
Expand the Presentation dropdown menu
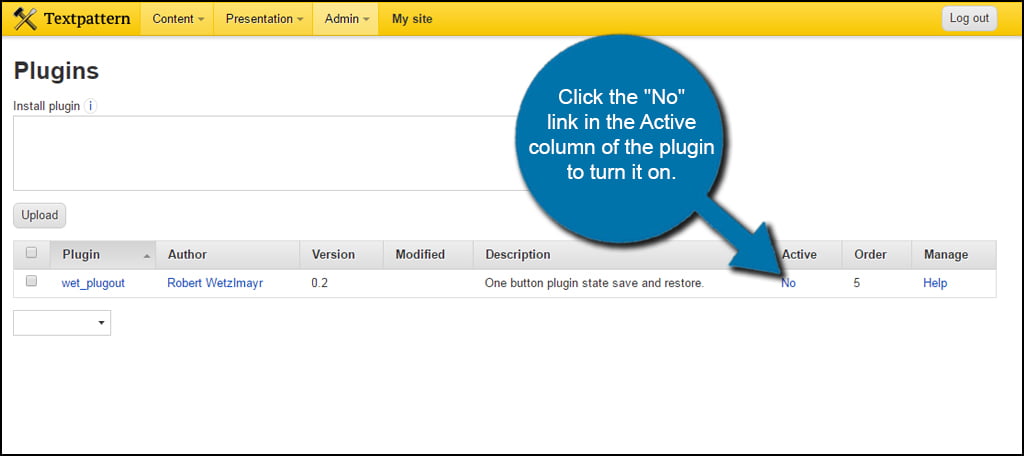(263, 19)
